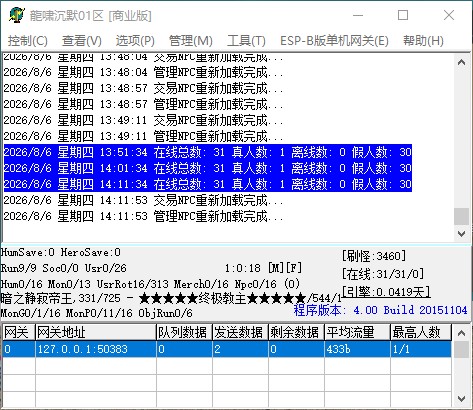Open the ESP-B版单机网关(E) menu
Viewport: 473px width, 410px height.
pos(334,41)
